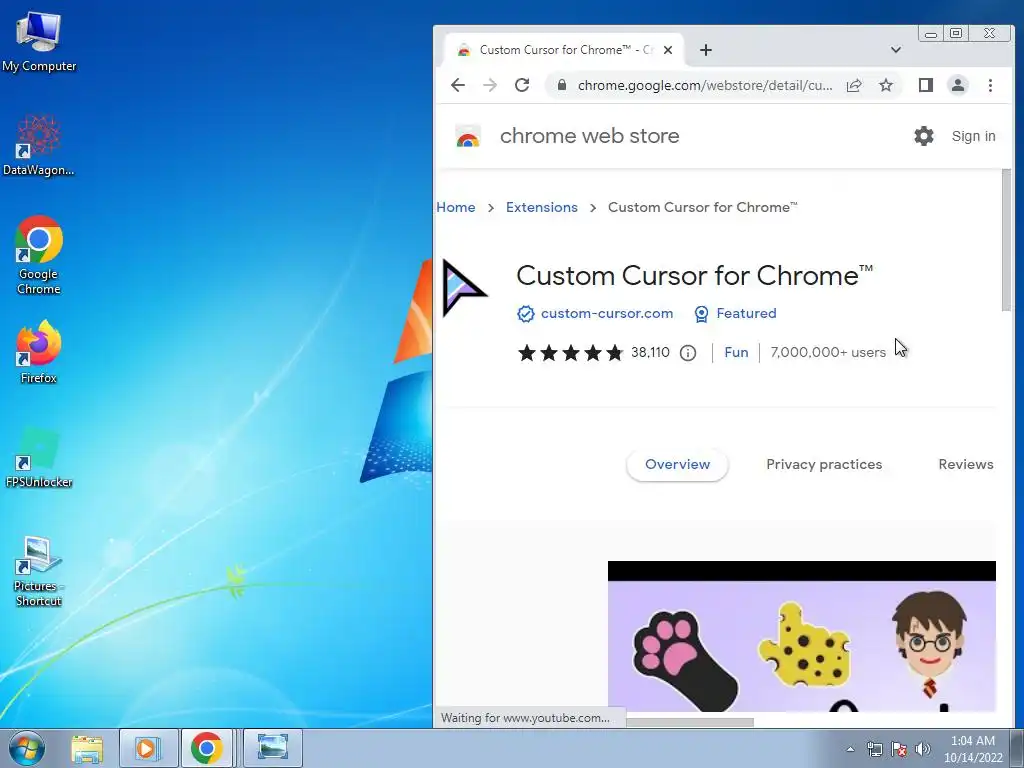Click the chrome web store title text

pyautogui.click(x=589, y=136)
